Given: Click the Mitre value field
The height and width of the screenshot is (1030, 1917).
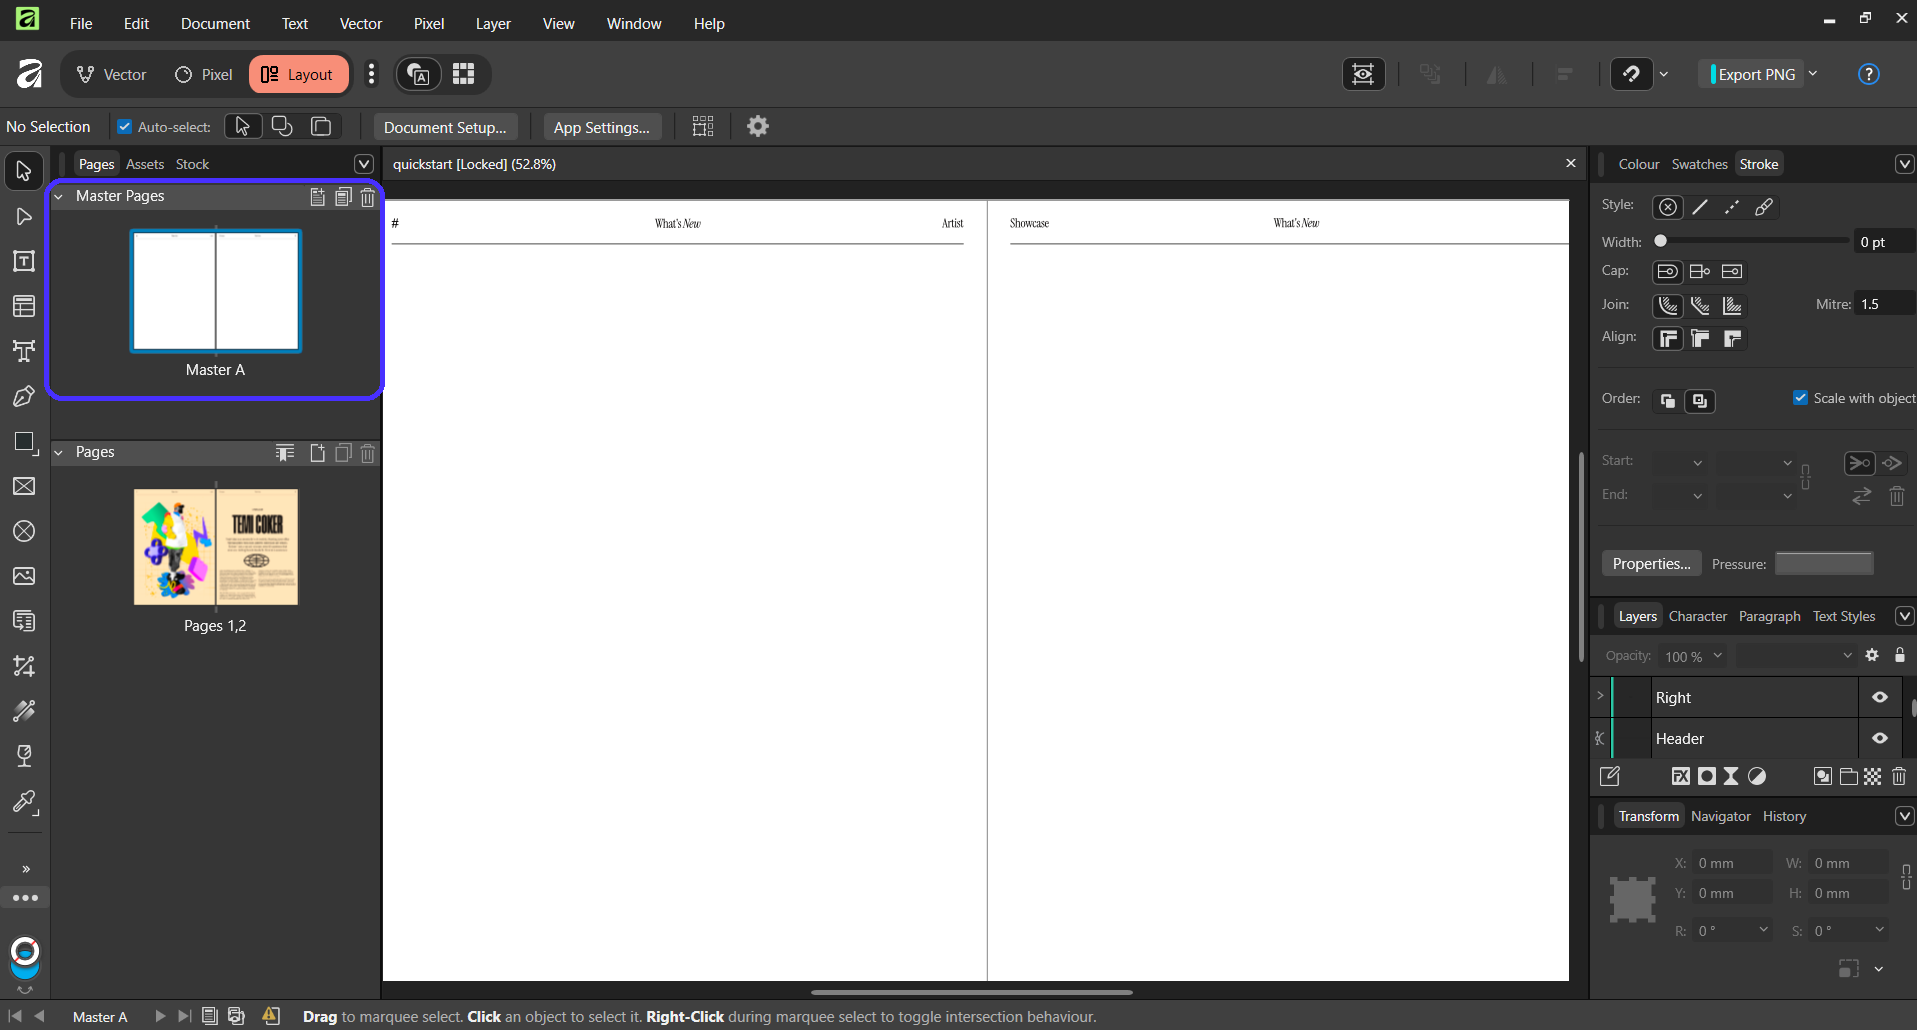Looking at the screenshot, I should [x=1884, y=304].
